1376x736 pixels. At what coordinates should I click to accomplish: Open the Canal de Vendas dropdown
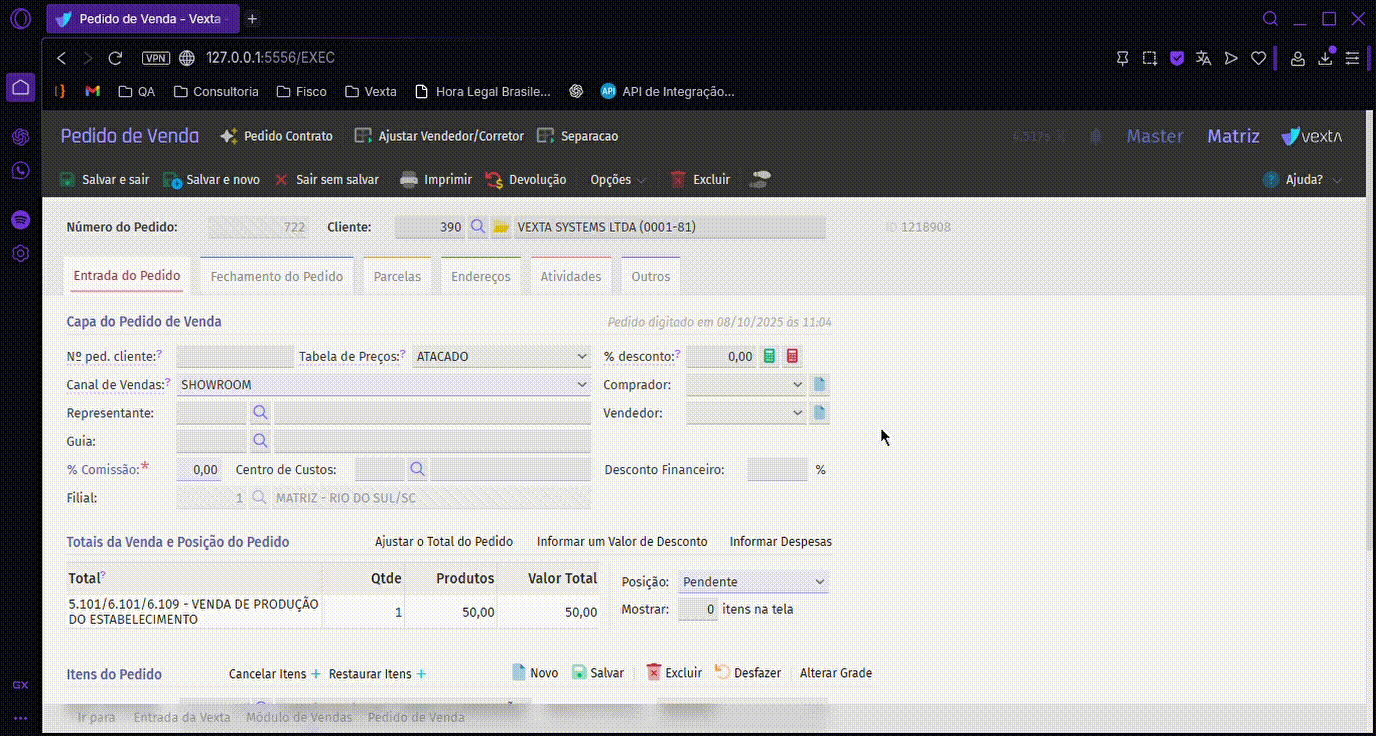pyautogui.click(x=582, y=385)
